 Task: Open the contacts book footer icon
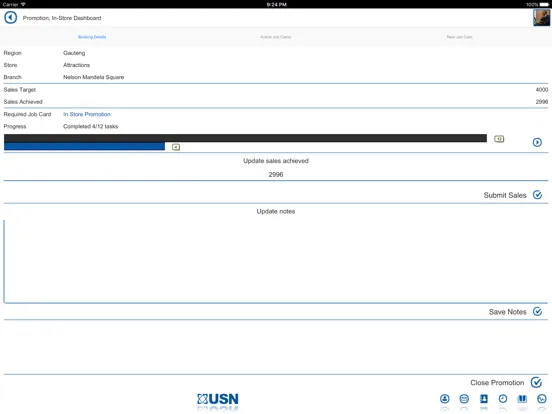(x=484, y=399)
